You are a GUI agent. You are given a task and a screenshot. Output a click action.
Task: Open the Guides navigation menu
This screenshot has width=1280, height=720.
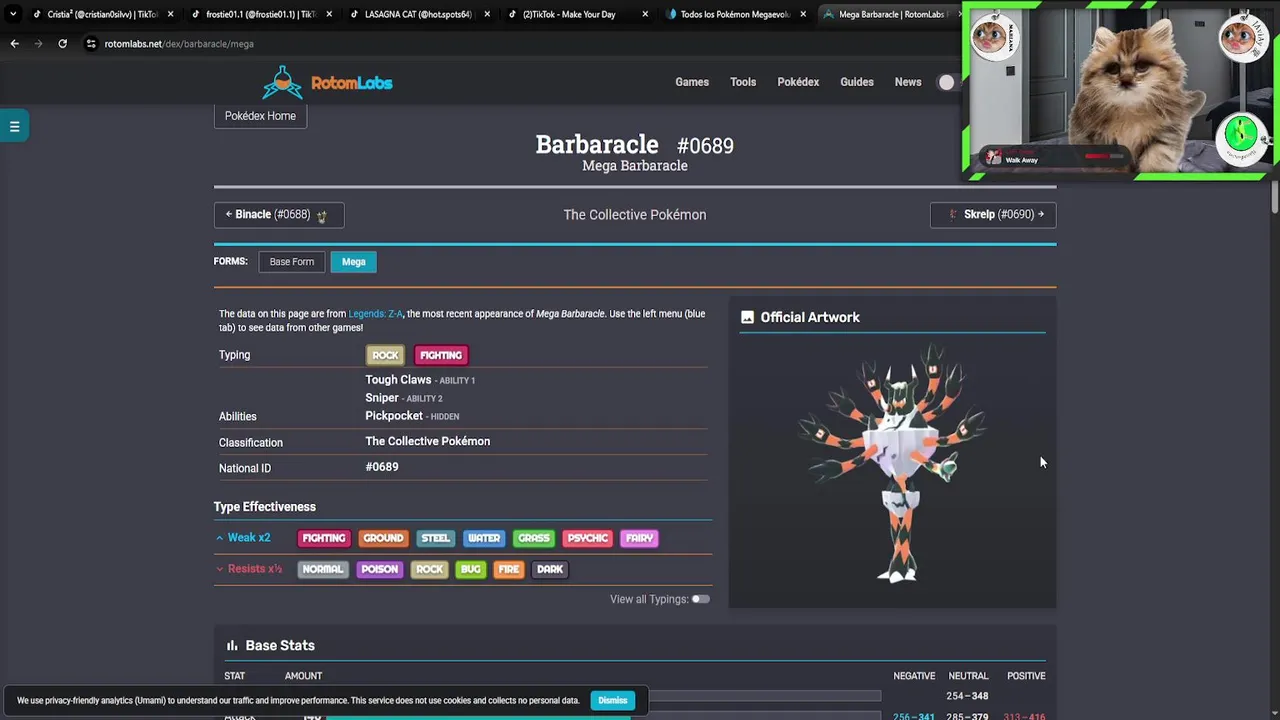857,82
